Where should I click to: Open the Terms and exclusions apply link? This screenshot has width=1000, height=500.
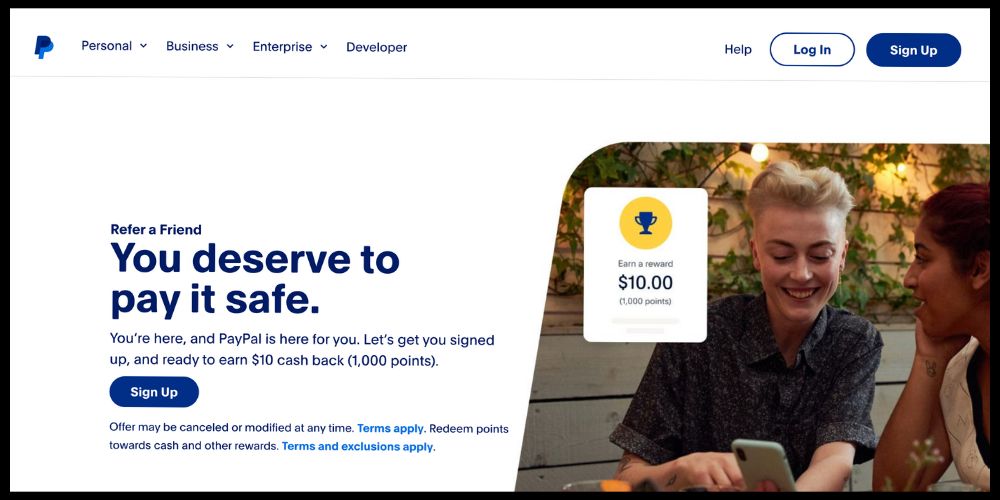pos(357,447)
